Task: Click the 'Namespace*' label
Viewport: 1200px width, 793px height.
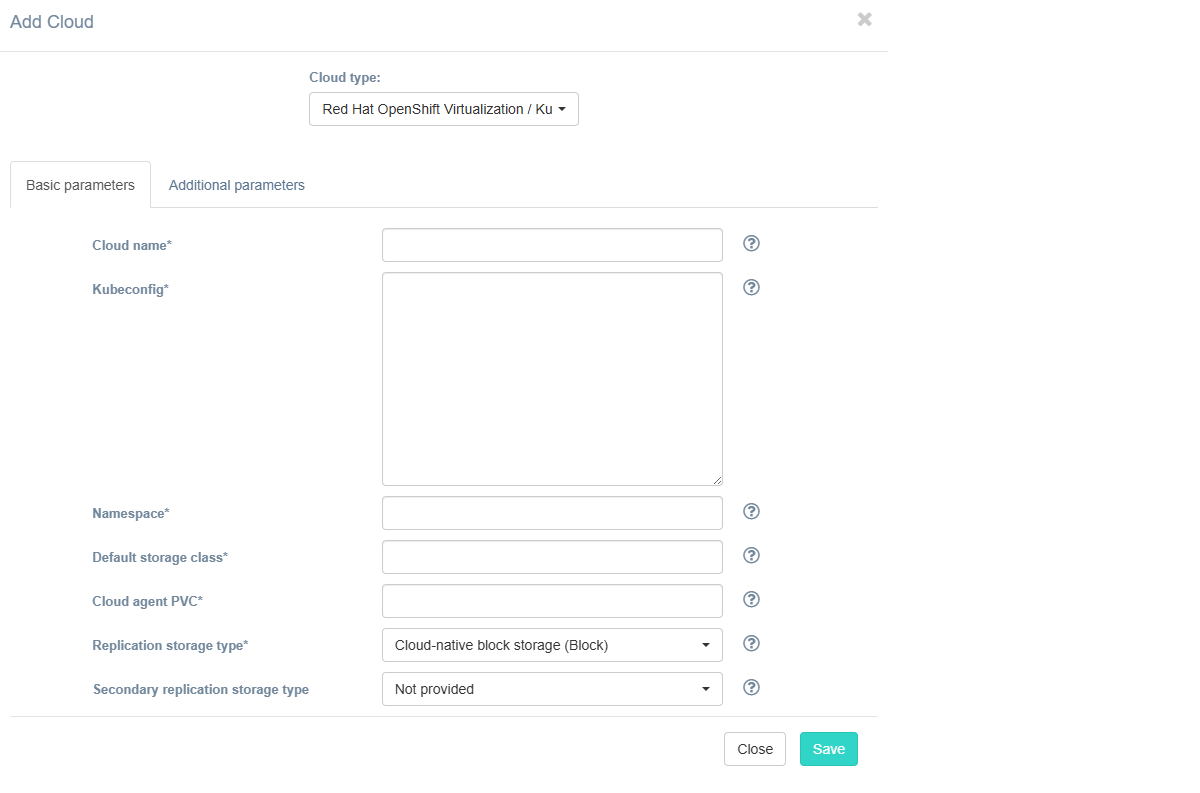Action: click(131, 513)
